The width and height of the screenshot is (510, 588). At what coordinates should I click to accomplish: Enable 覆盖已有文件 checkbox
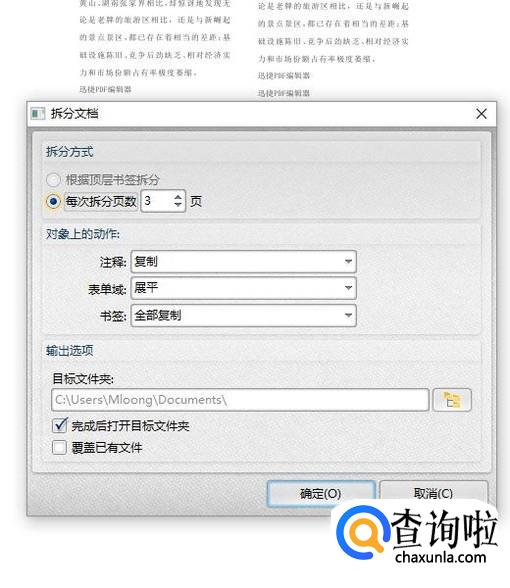click(x=60, y=447)
